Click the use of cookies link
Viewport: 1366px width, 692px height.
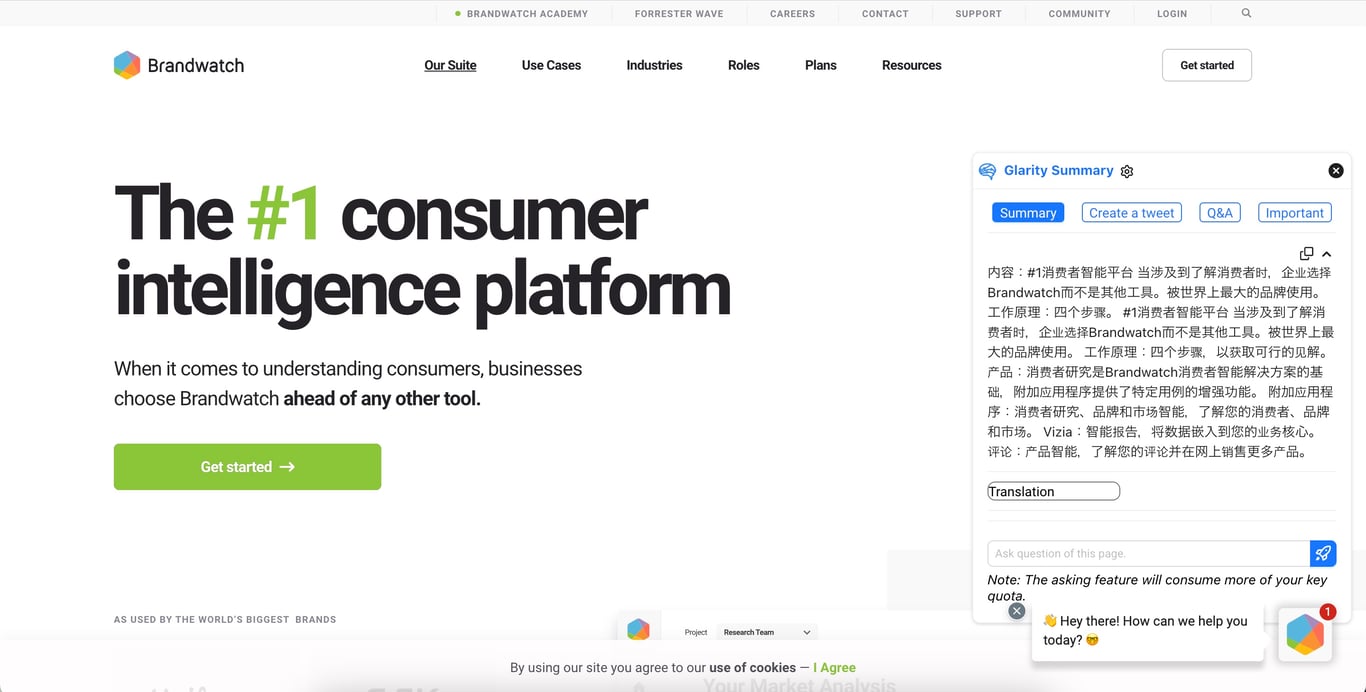pyautogui.click(x=752, y=667)
